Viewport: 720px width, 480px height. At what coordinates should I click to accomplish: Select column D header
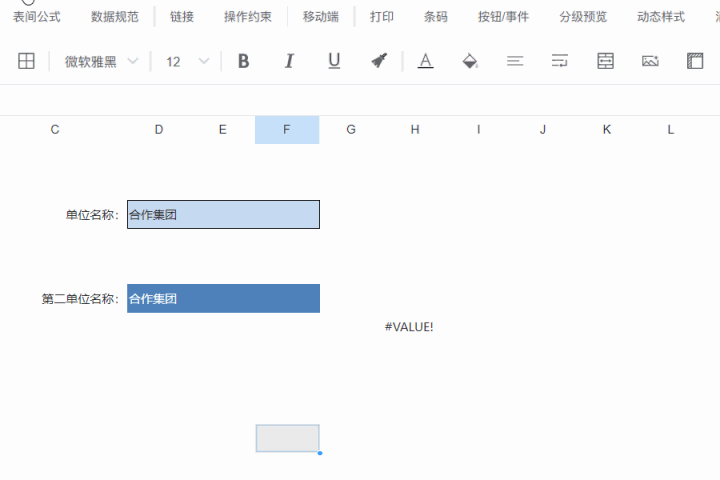coord(159,130)
